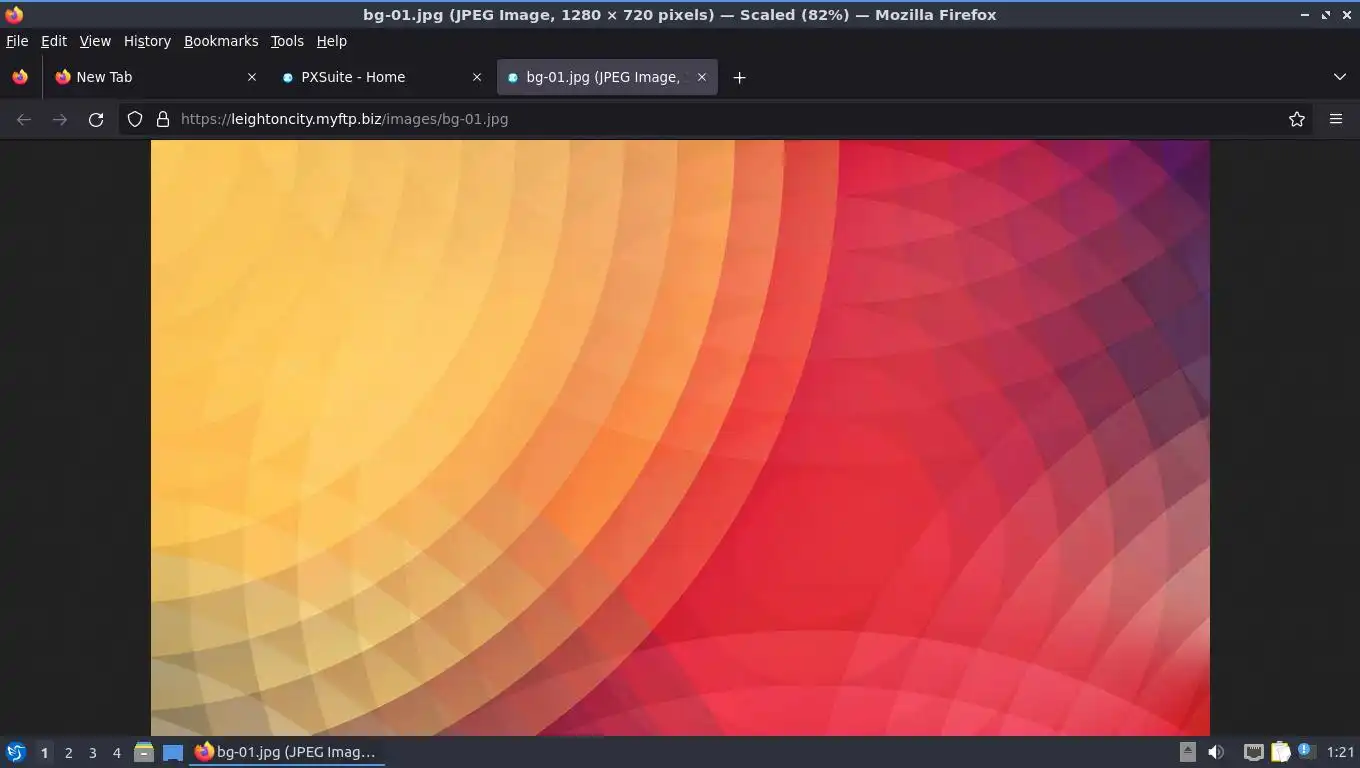Go forward one page

pos(60,119)
